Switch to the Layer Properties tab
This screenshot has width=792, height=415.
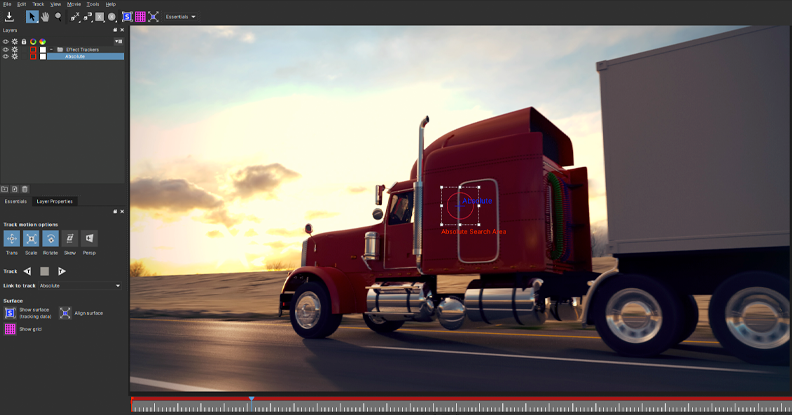pos(55,201)
